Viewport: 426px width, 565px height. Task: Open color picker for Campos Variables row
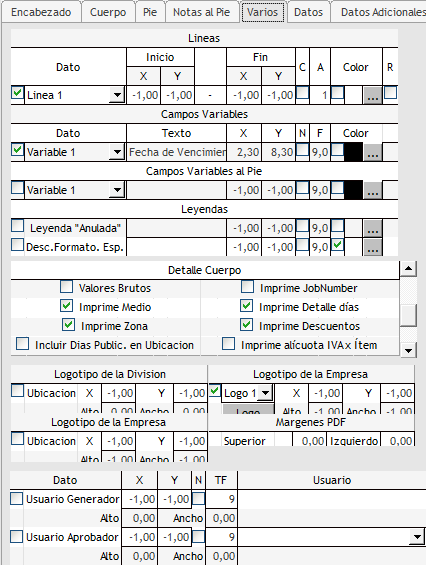(x=373, y=152)
